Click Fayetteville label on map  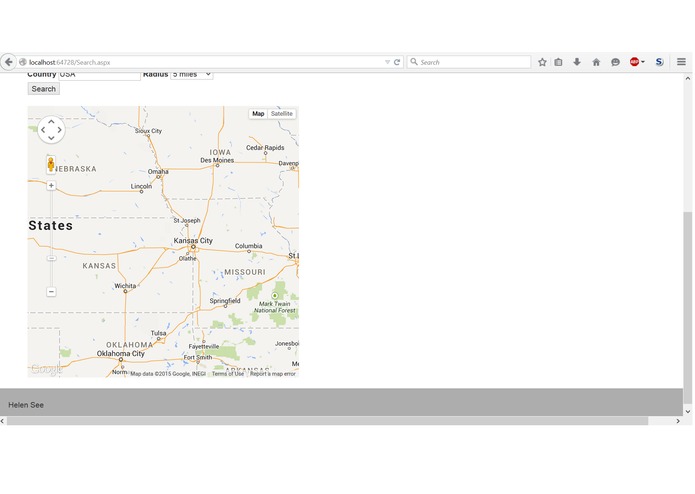(x=203, y=346)
